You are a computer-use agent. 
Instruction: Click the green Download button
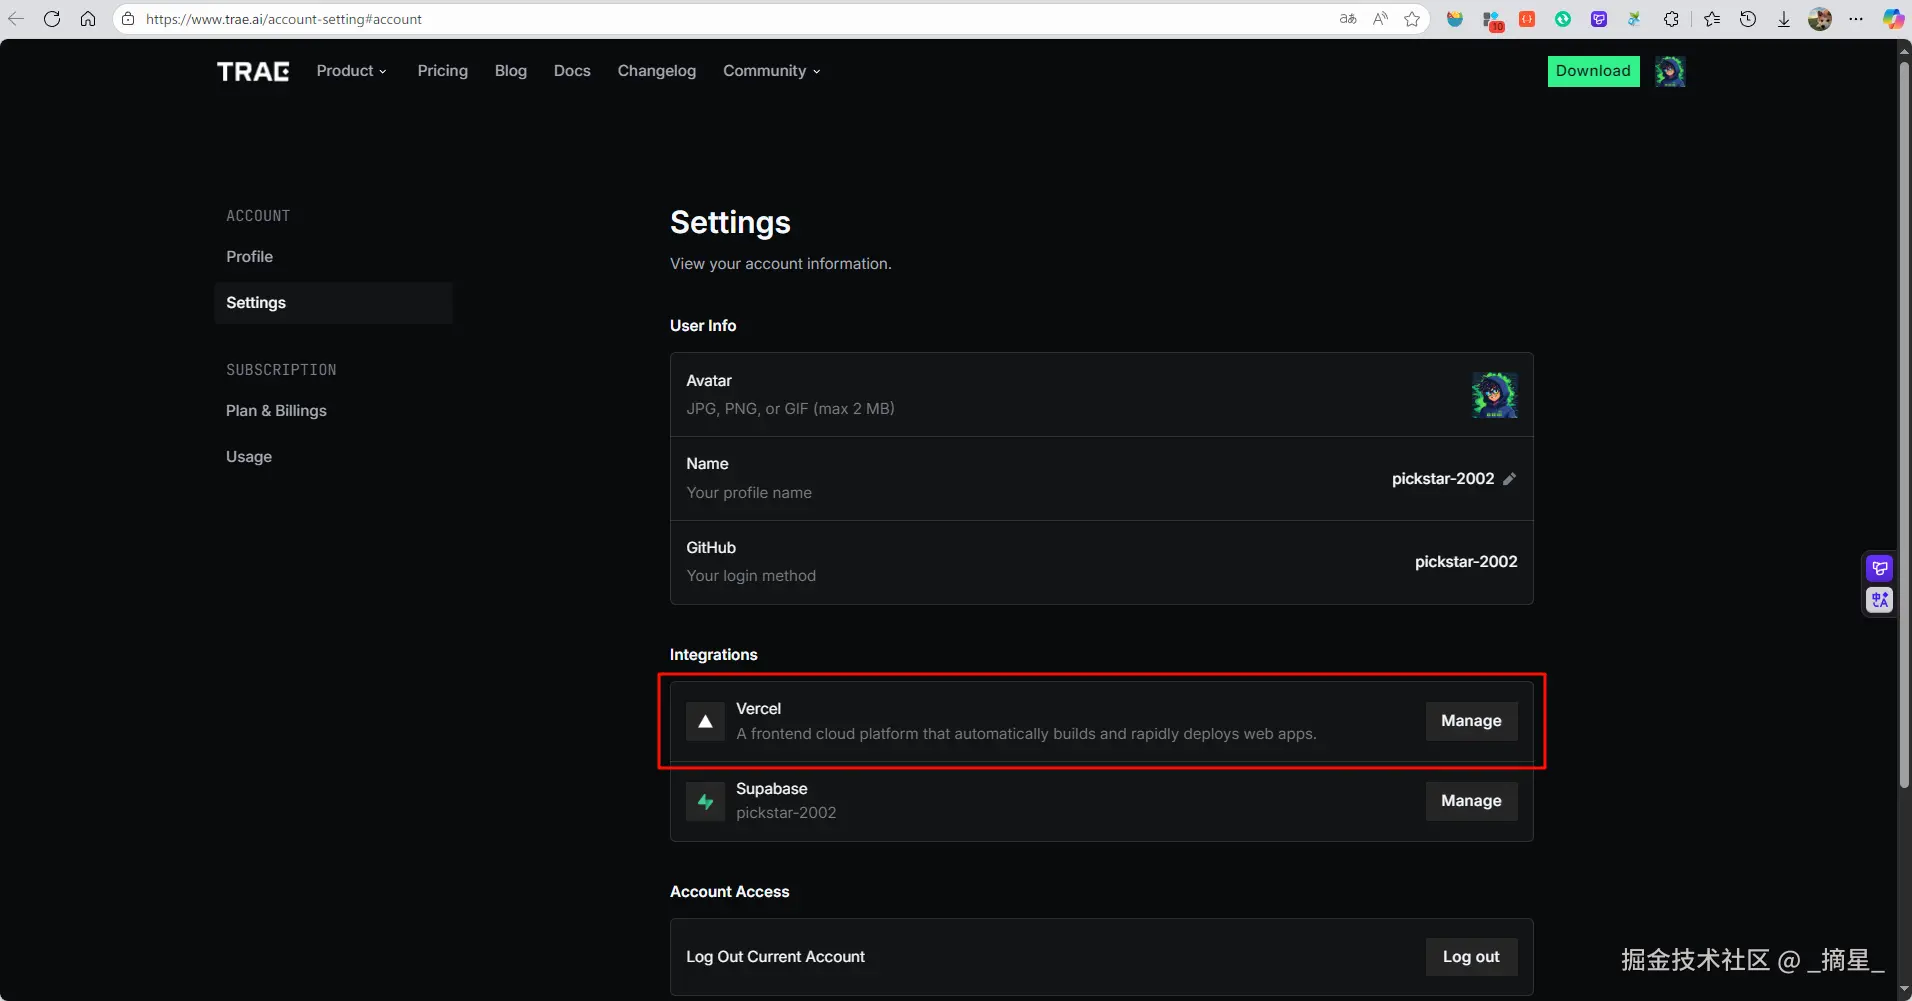1594,71
